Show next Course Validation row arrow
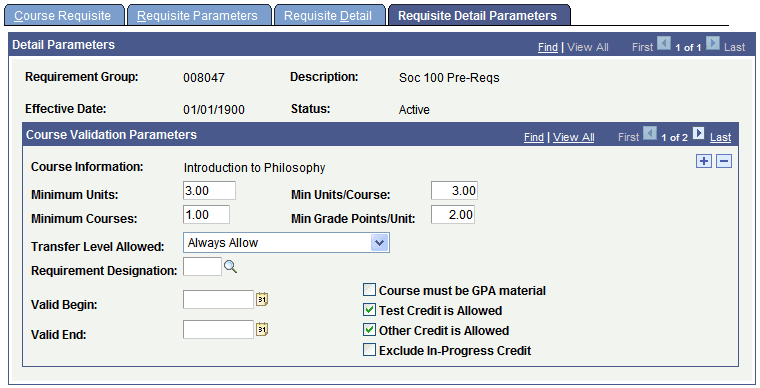Screen dimensions: 760x388 click(698, 133)
